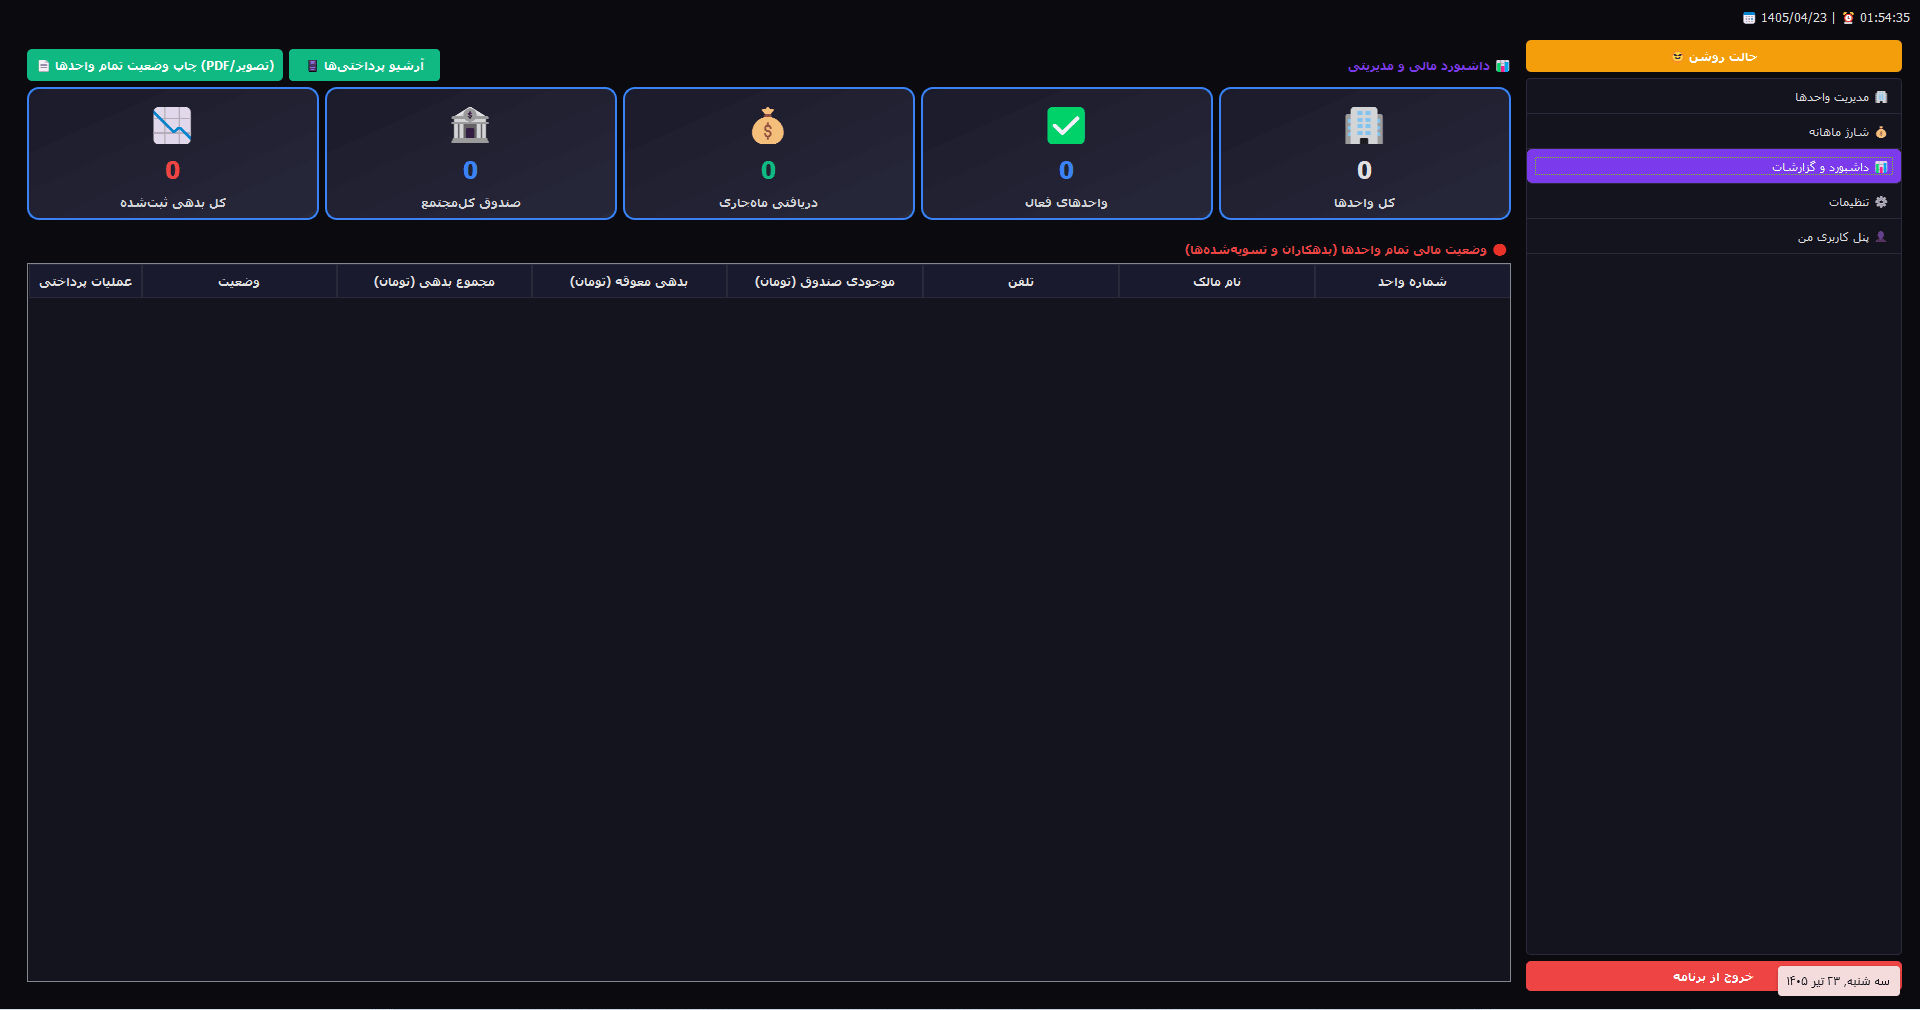Screen dimensions: 1920x1010
Task: Click the office building icon in کل واحدها card
Action: click(x=1364, y=126)
